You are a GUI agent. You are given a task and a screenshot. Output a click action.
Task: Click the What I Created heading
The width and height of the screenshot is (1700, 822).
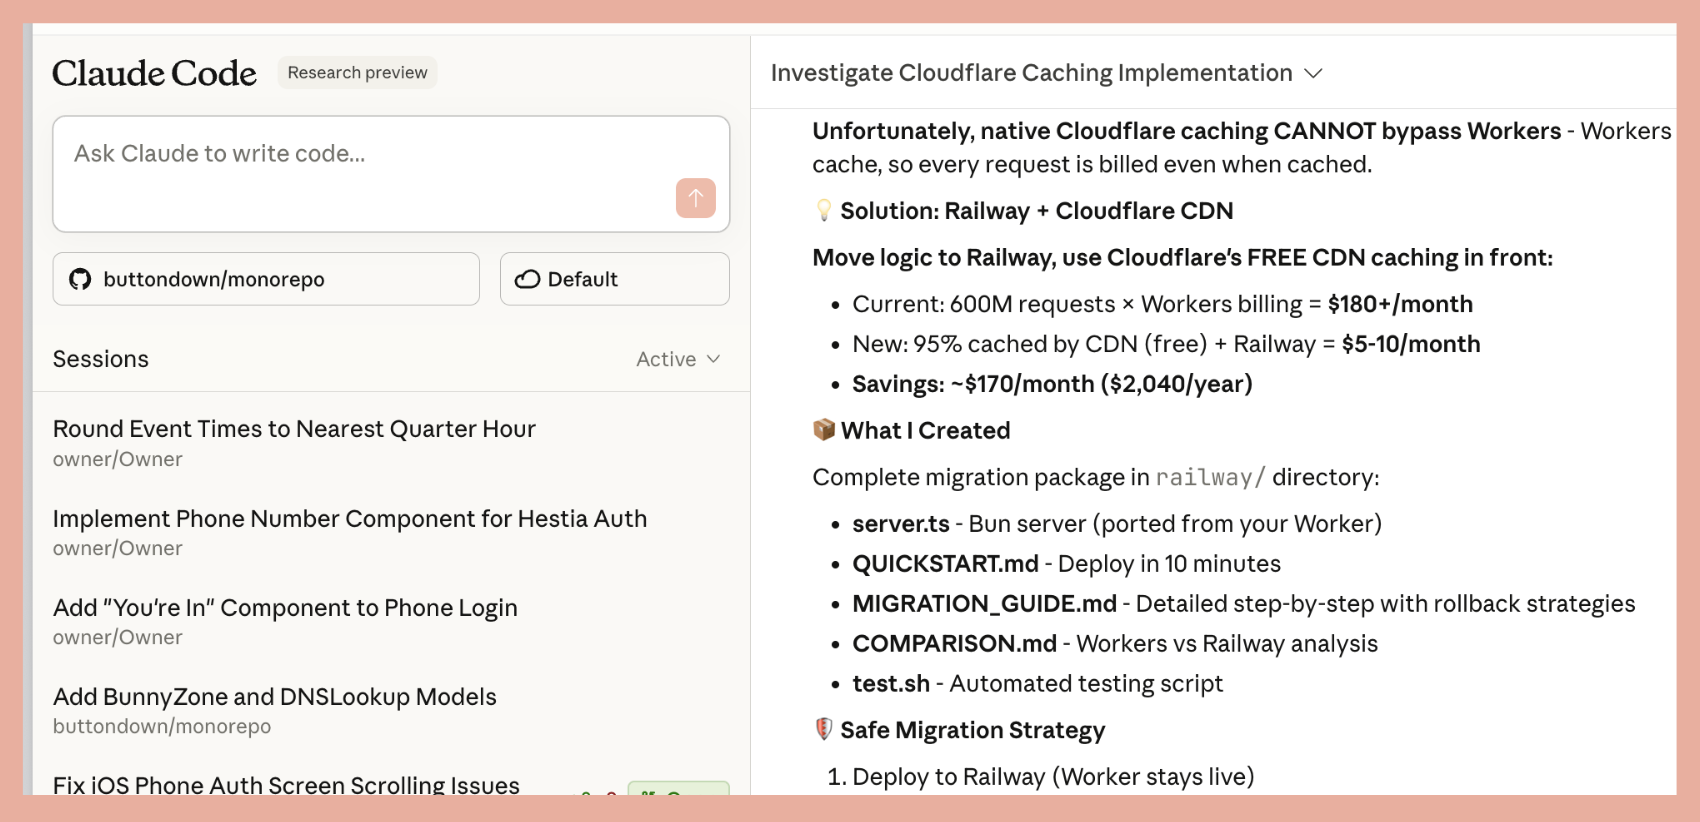point(925,431)
